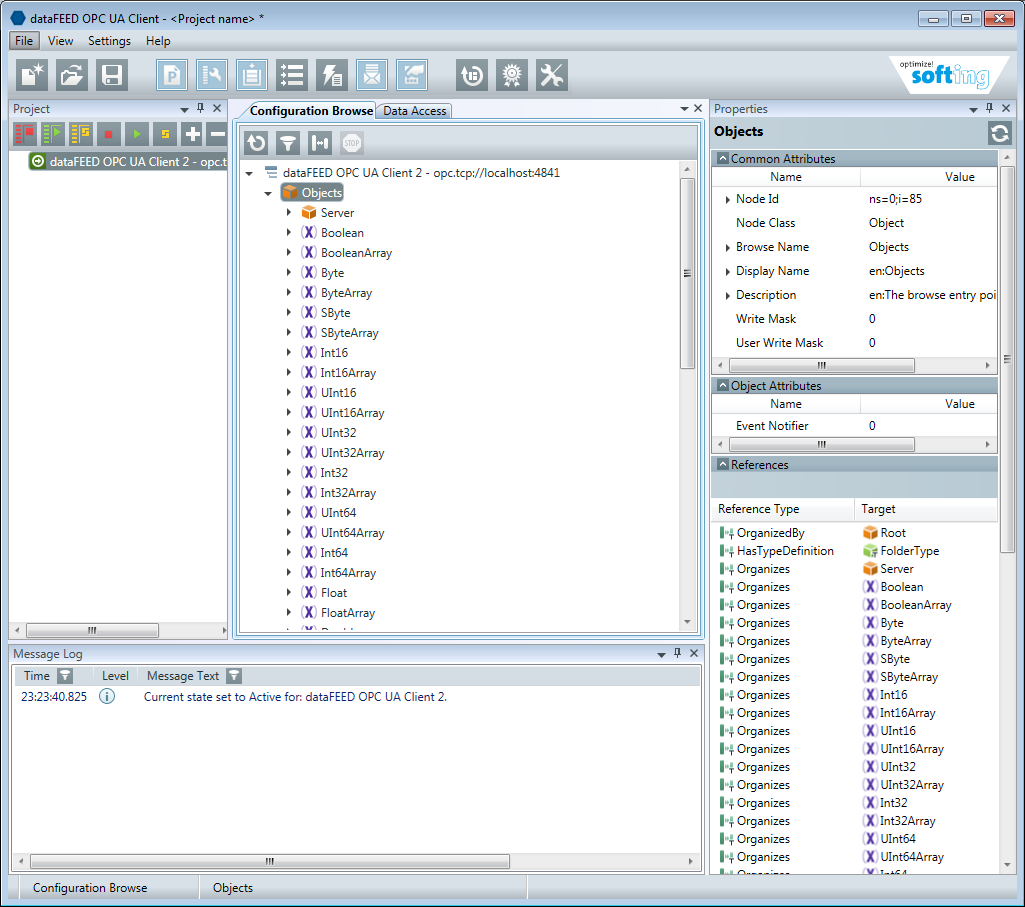Click the Common Attributes horizontal scrollbar
Image resolution: width=1025 pixels, height=907 pixels.
coord(821,365)
